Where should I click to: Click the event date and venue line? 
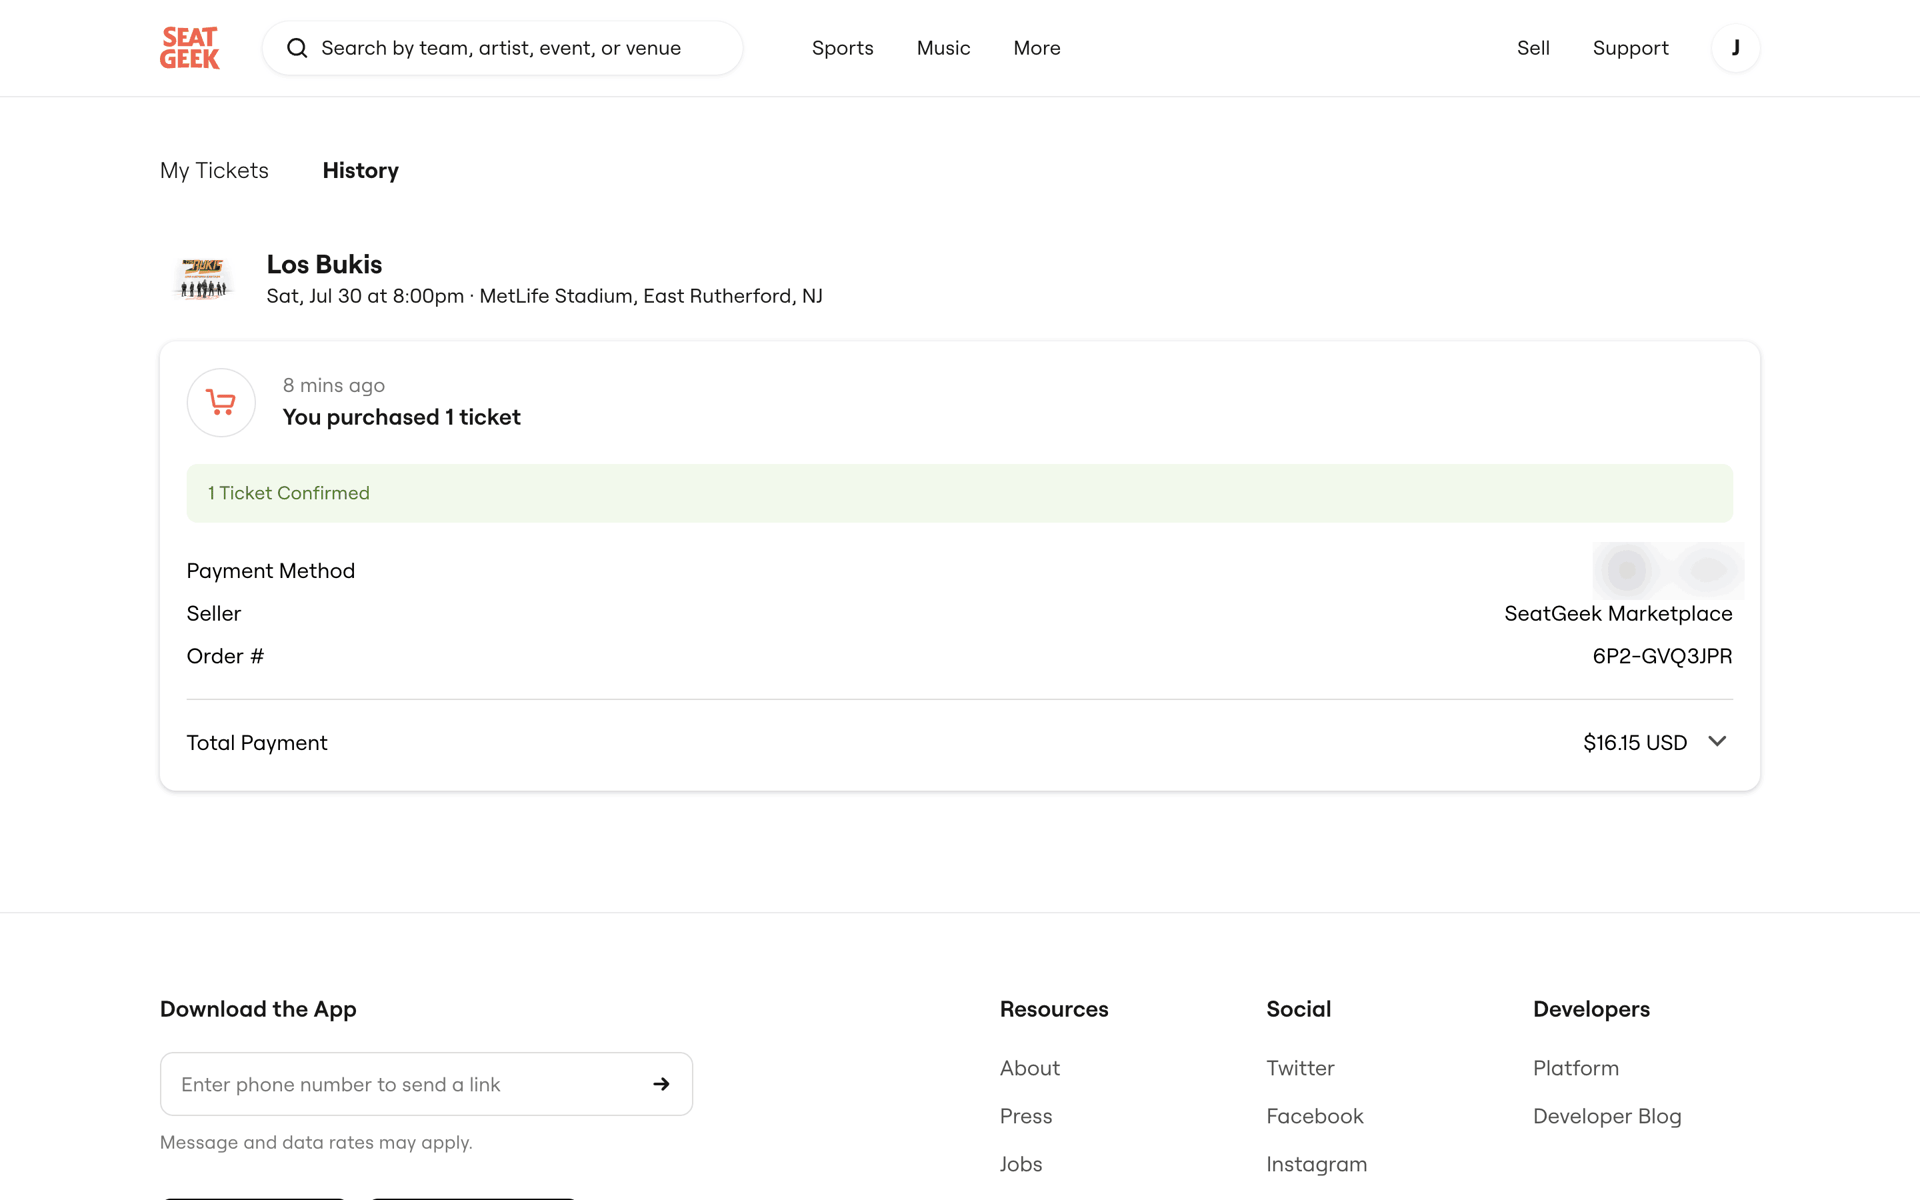point(544,296)
